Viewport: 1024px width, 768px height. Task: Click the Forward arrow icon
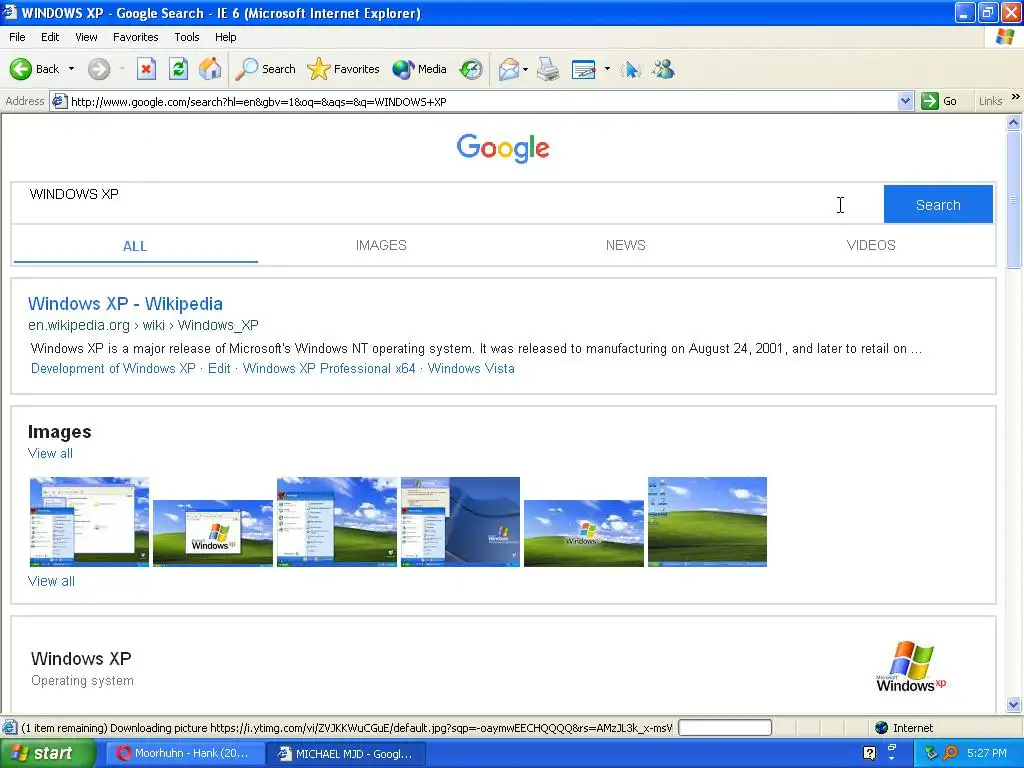click(99, 69)
